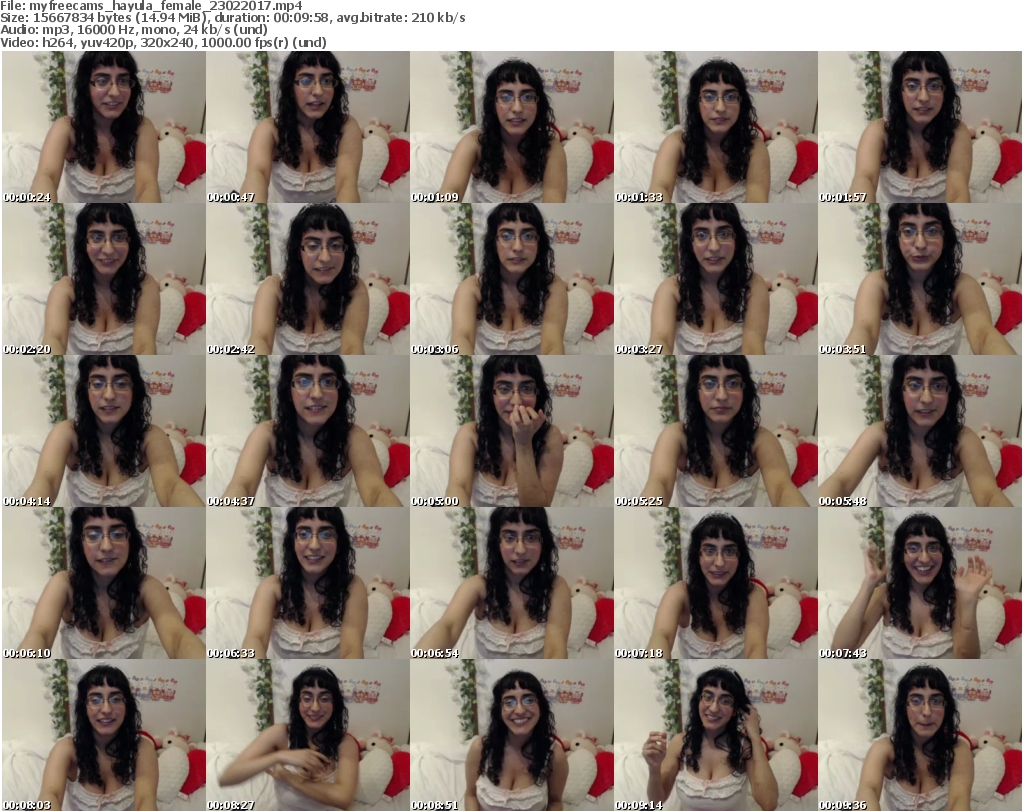Select the thumbnail timestamped 00:01:09
The width and height of the screenshot is (1024, 811).
[512, 127]
